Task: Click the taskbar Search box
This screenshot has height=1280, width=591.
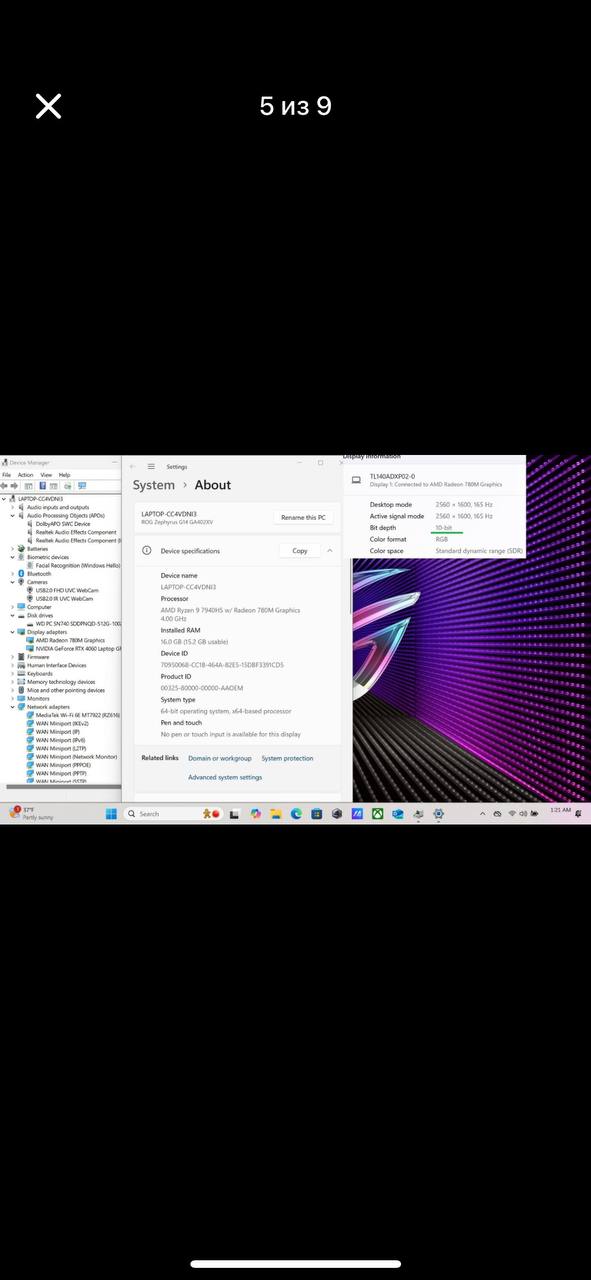Action: pyautogui.click(x=159, y=814)
